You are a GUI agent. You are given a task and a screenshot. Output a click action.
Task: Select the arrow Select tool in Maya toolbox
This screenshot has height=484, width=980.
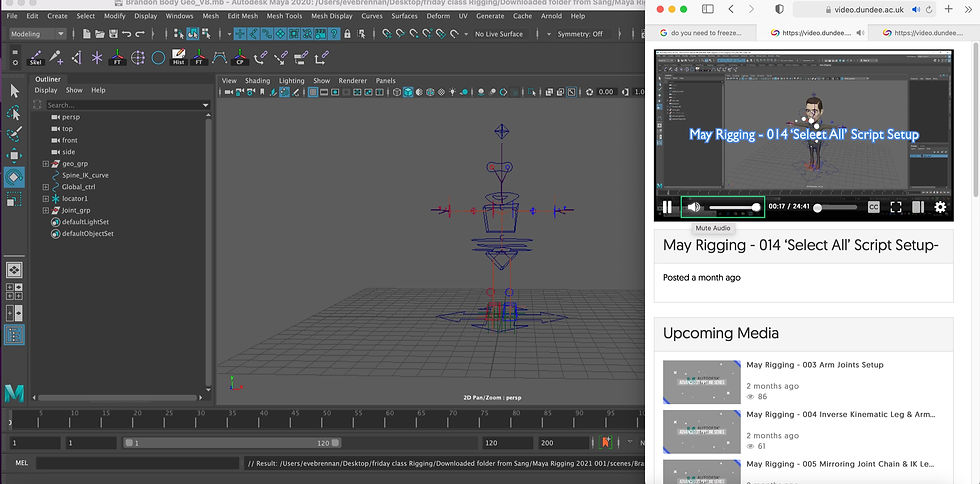pyautogui.click(x=14, y=91)
